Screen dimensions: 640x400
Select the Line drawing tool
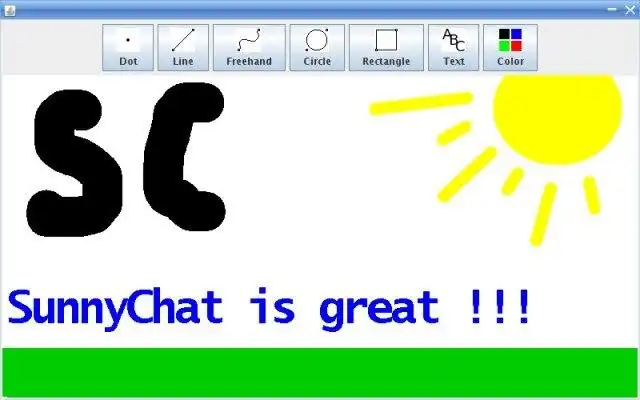pos(183,47)
